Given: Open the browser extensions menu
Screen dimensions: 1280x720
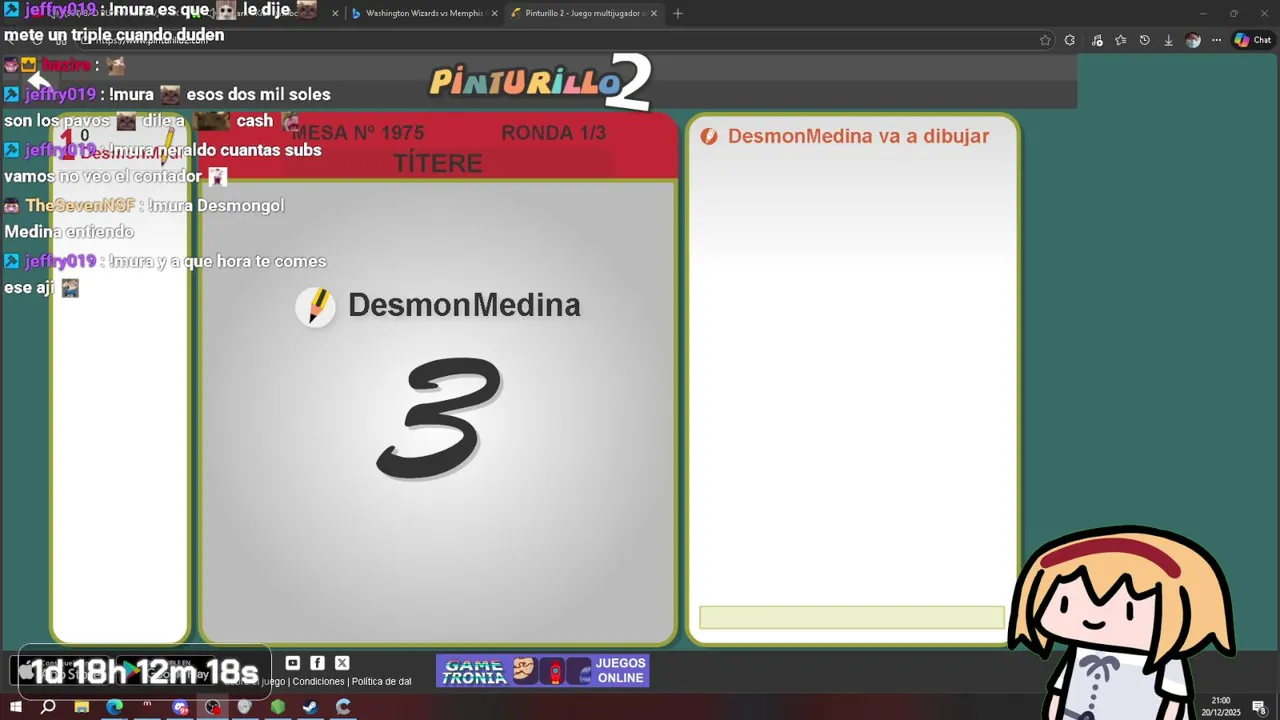Looking at the screenshot, I should pyautogui.click(x=1070, y=40).
